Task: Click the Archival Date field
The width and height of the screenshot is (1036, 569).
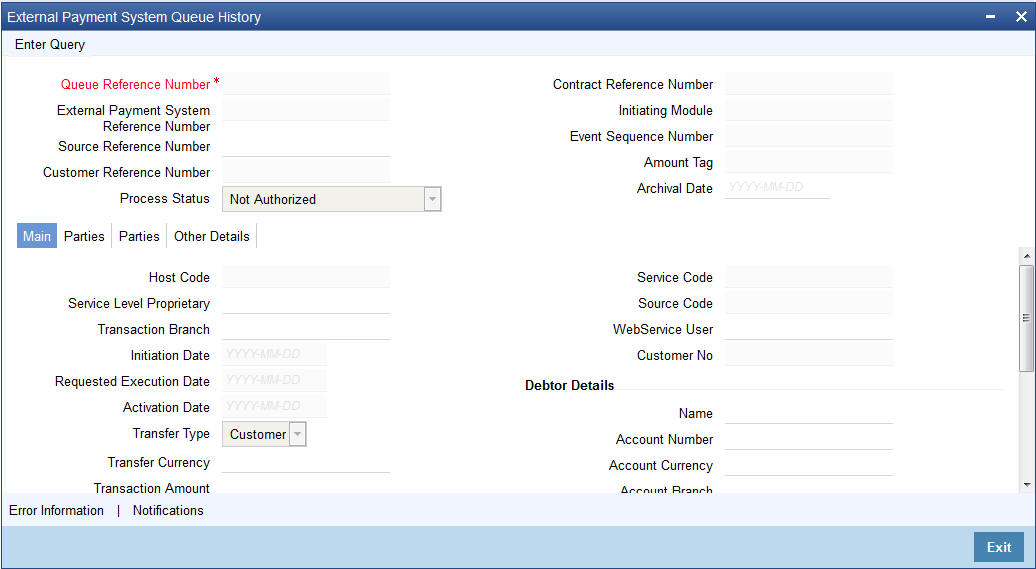Action: (778, 188)
